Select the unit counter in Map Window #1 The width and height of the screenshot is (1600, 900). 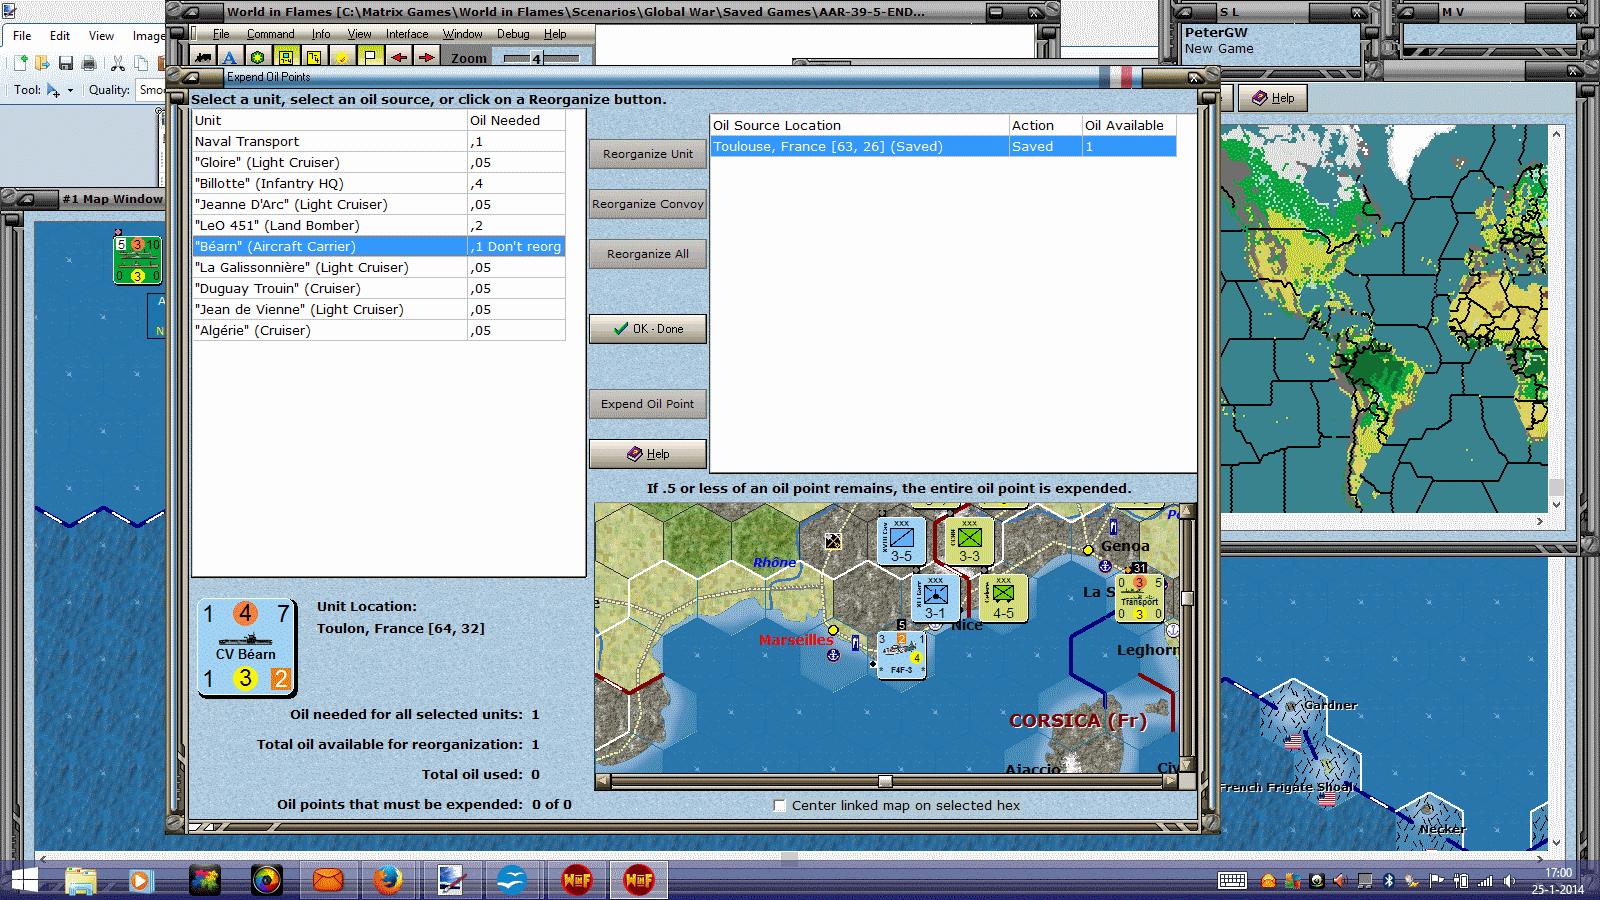click(x=137, y=260)
